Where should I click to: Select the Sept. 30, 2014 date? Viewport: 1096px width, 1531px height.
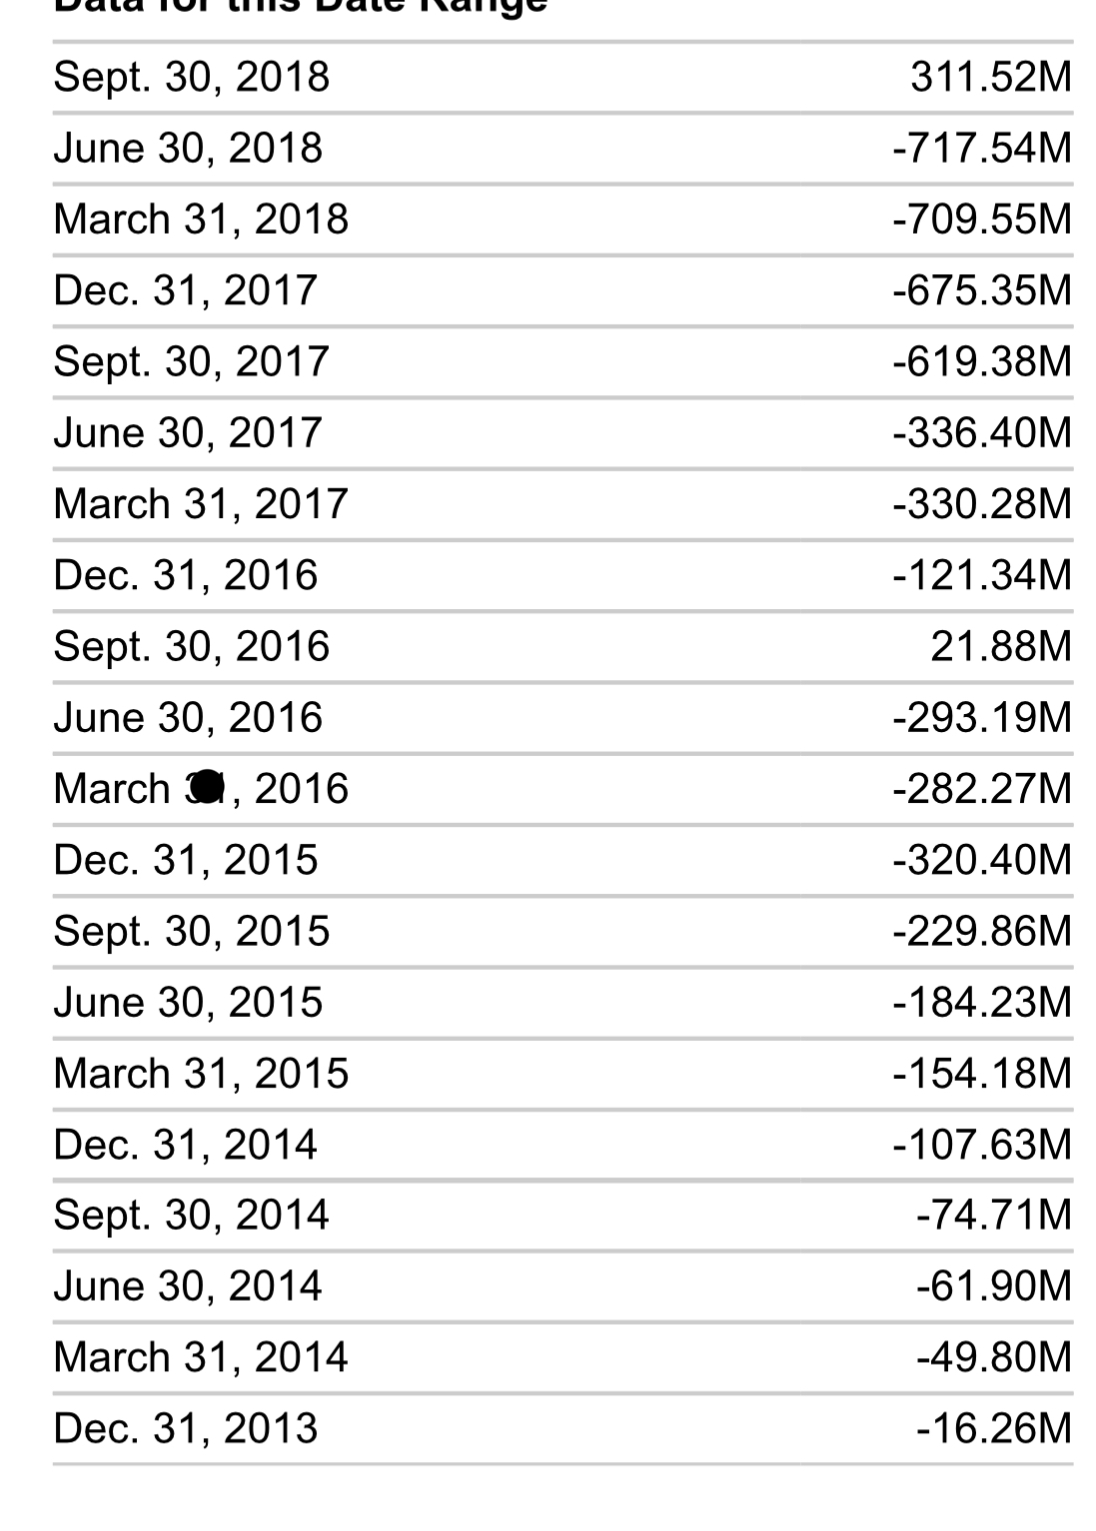191,1215
